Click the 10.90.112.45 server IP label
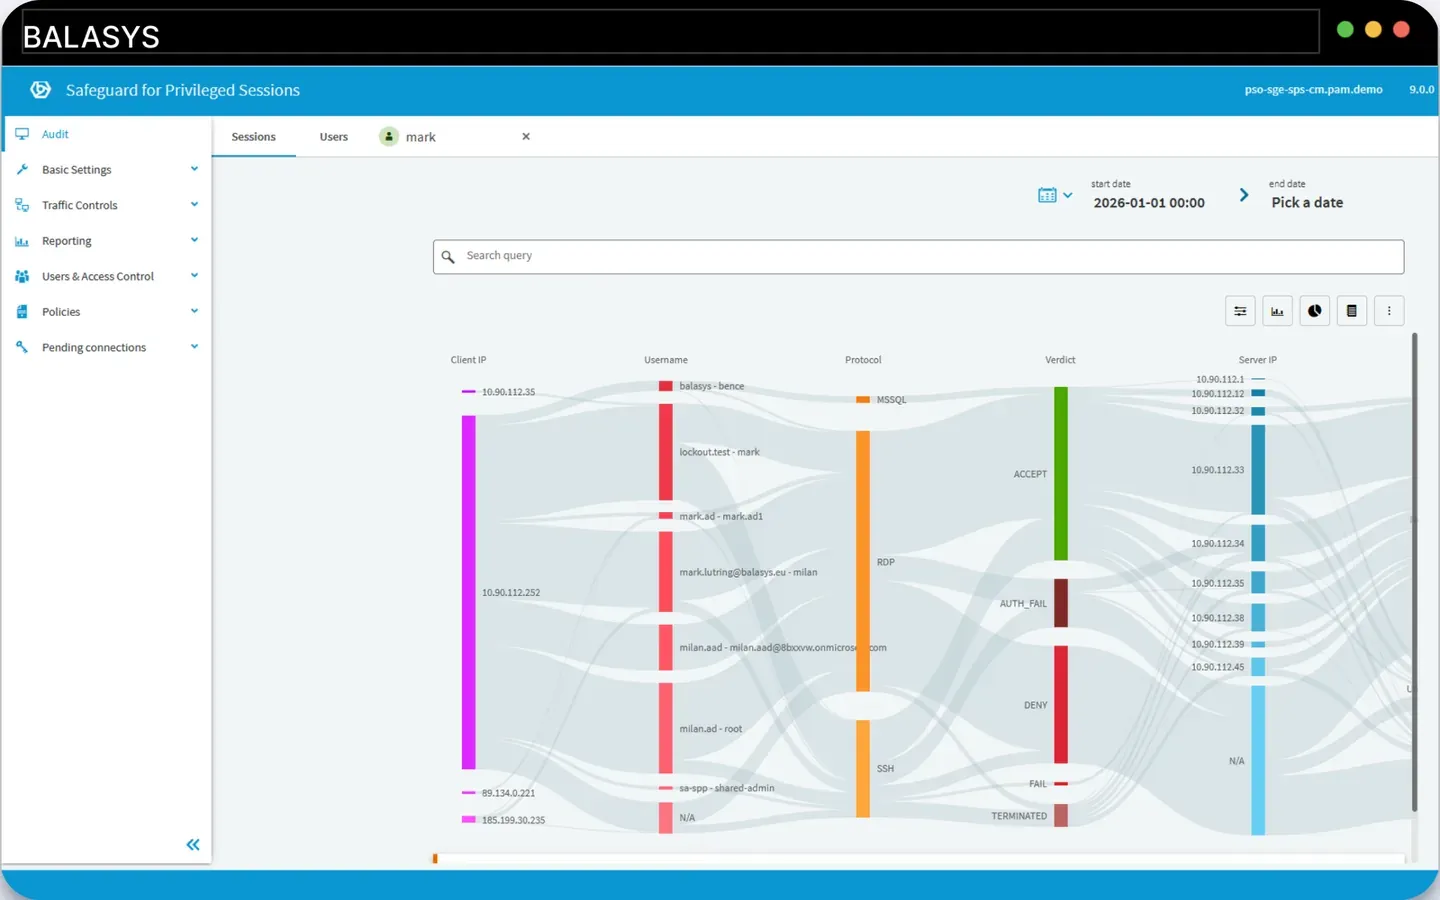Image resolution: width=1440 pixels, height=900 pixels. [x=1218, y=667]
